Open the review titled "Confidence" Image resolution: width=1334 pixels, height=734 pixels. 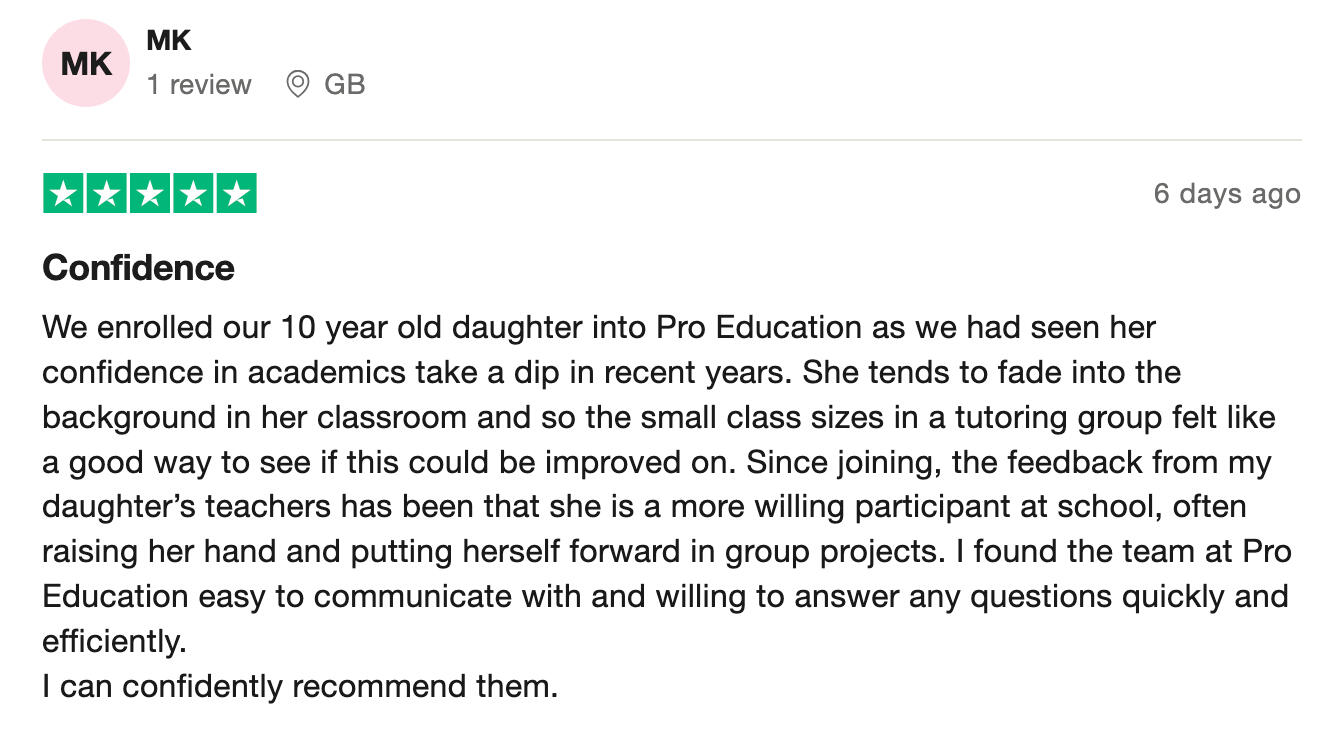(x=138, y=267)
